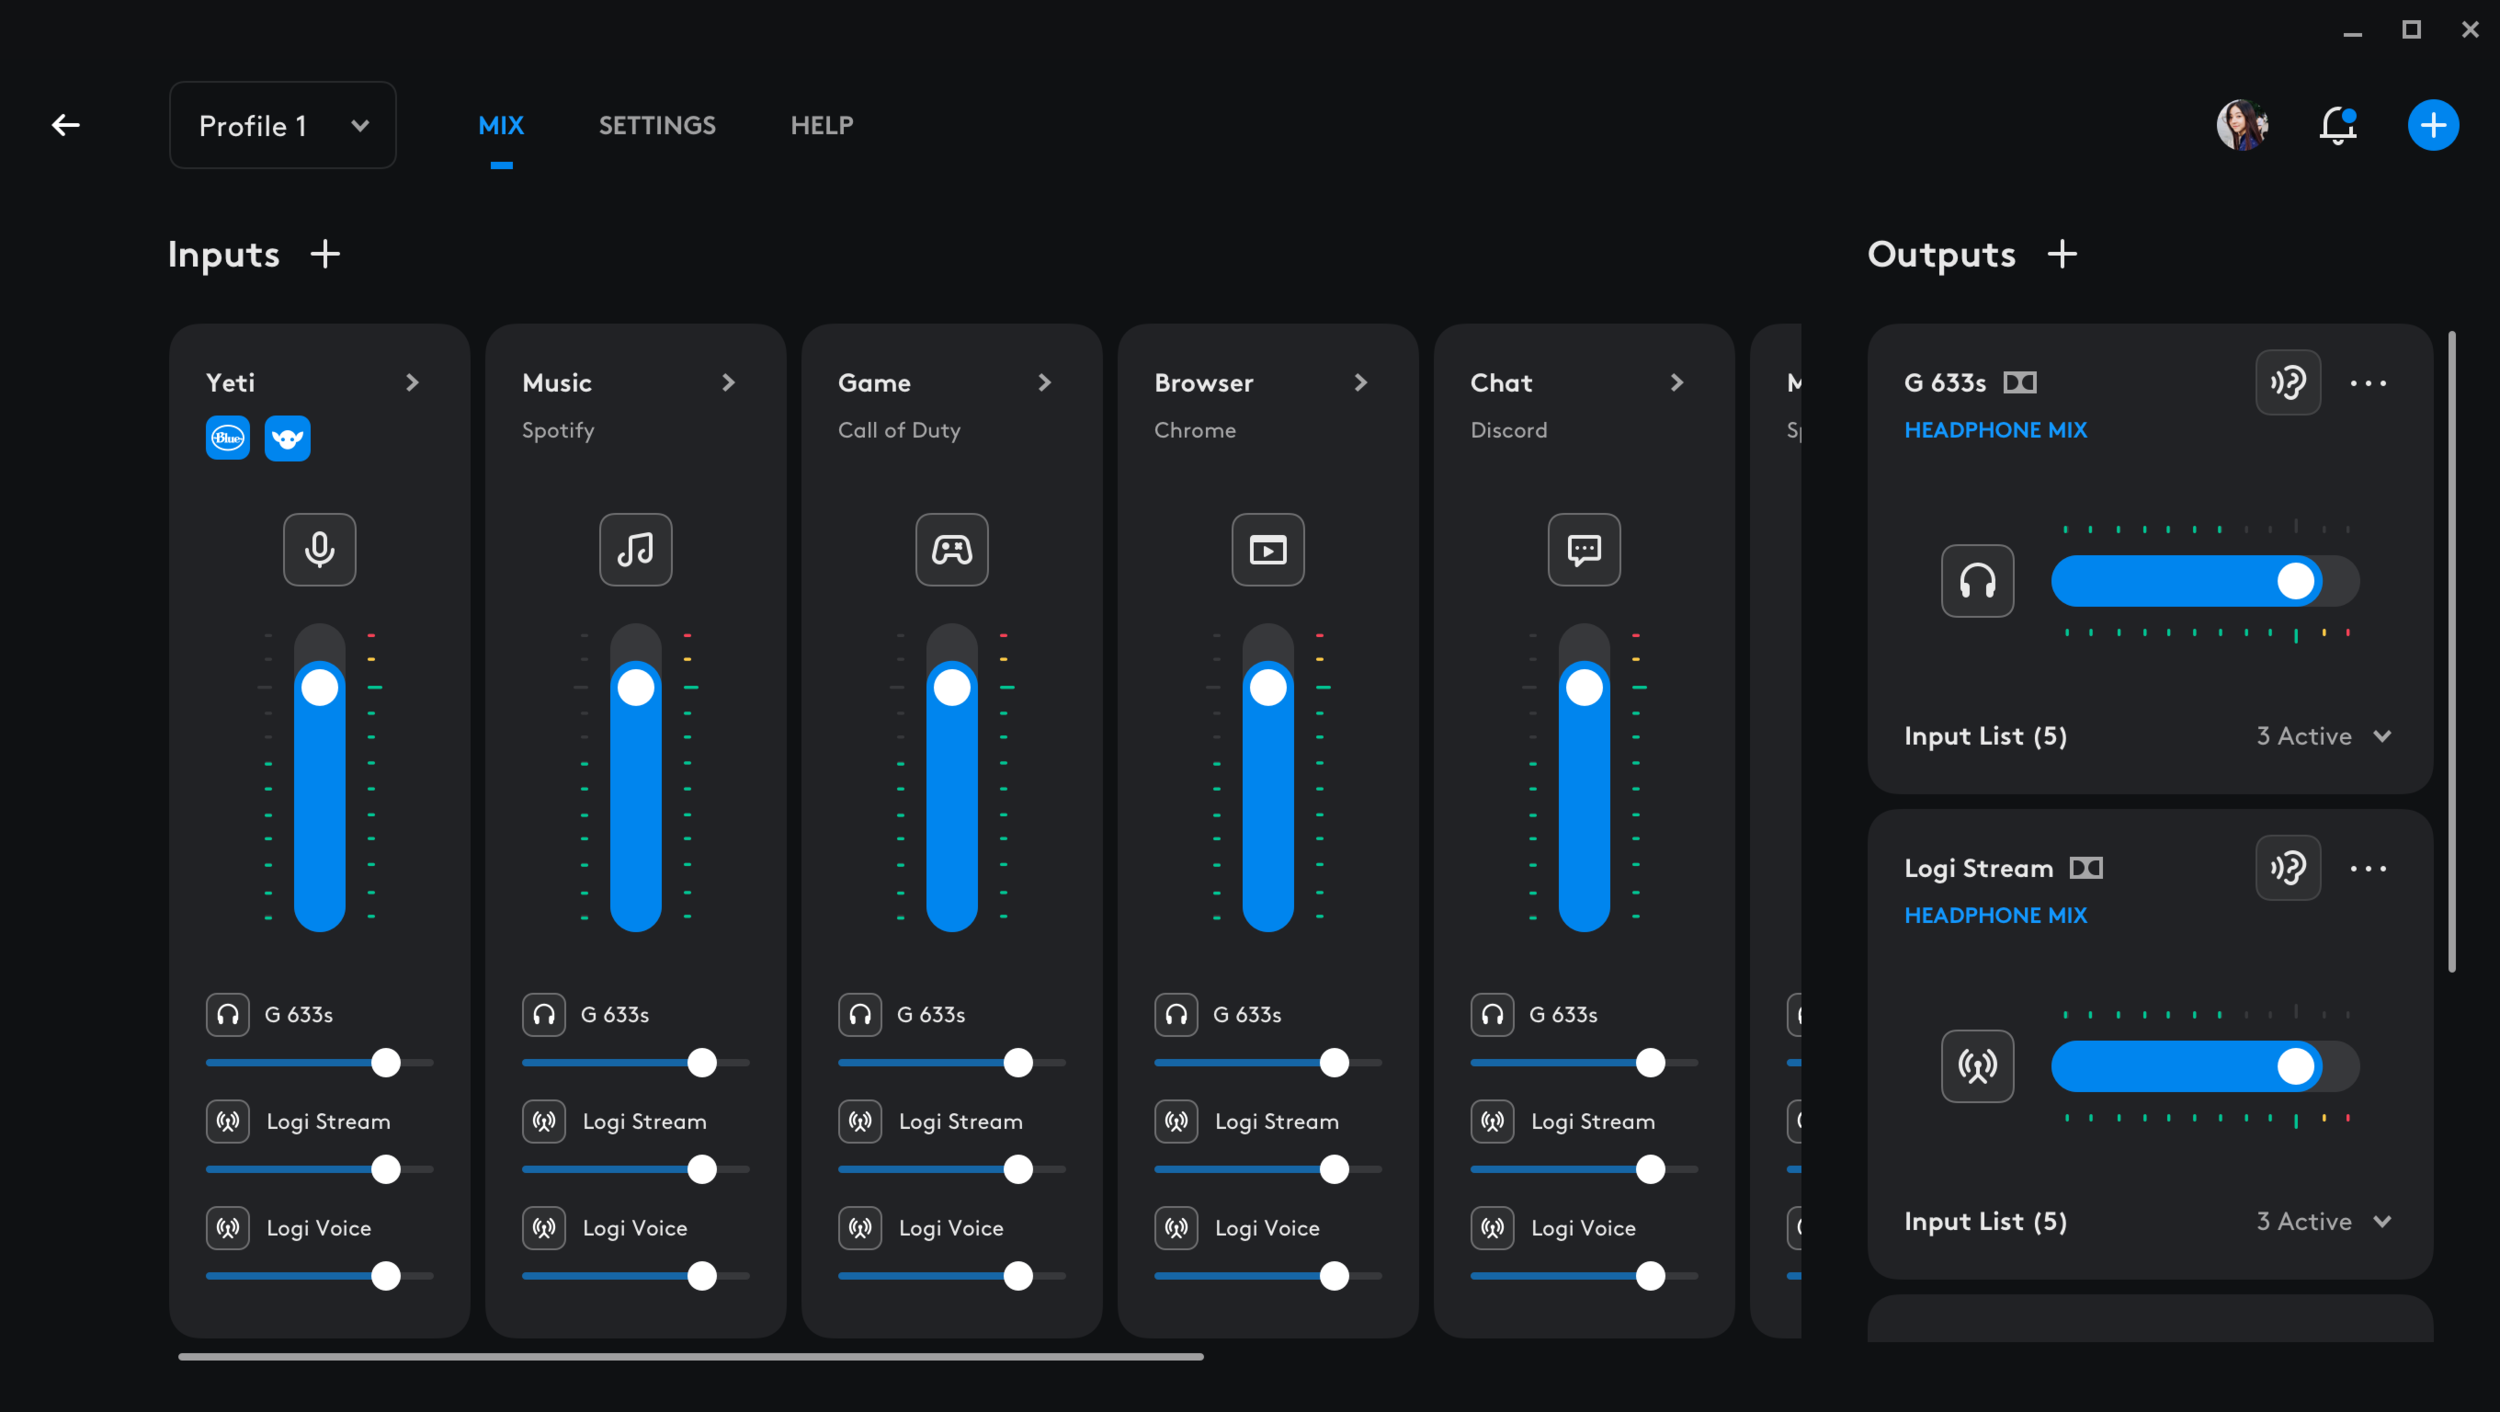Screen dimensions: 2500x1412
Task: Switch to the SETTINGS tab
Action: (657, 126)
